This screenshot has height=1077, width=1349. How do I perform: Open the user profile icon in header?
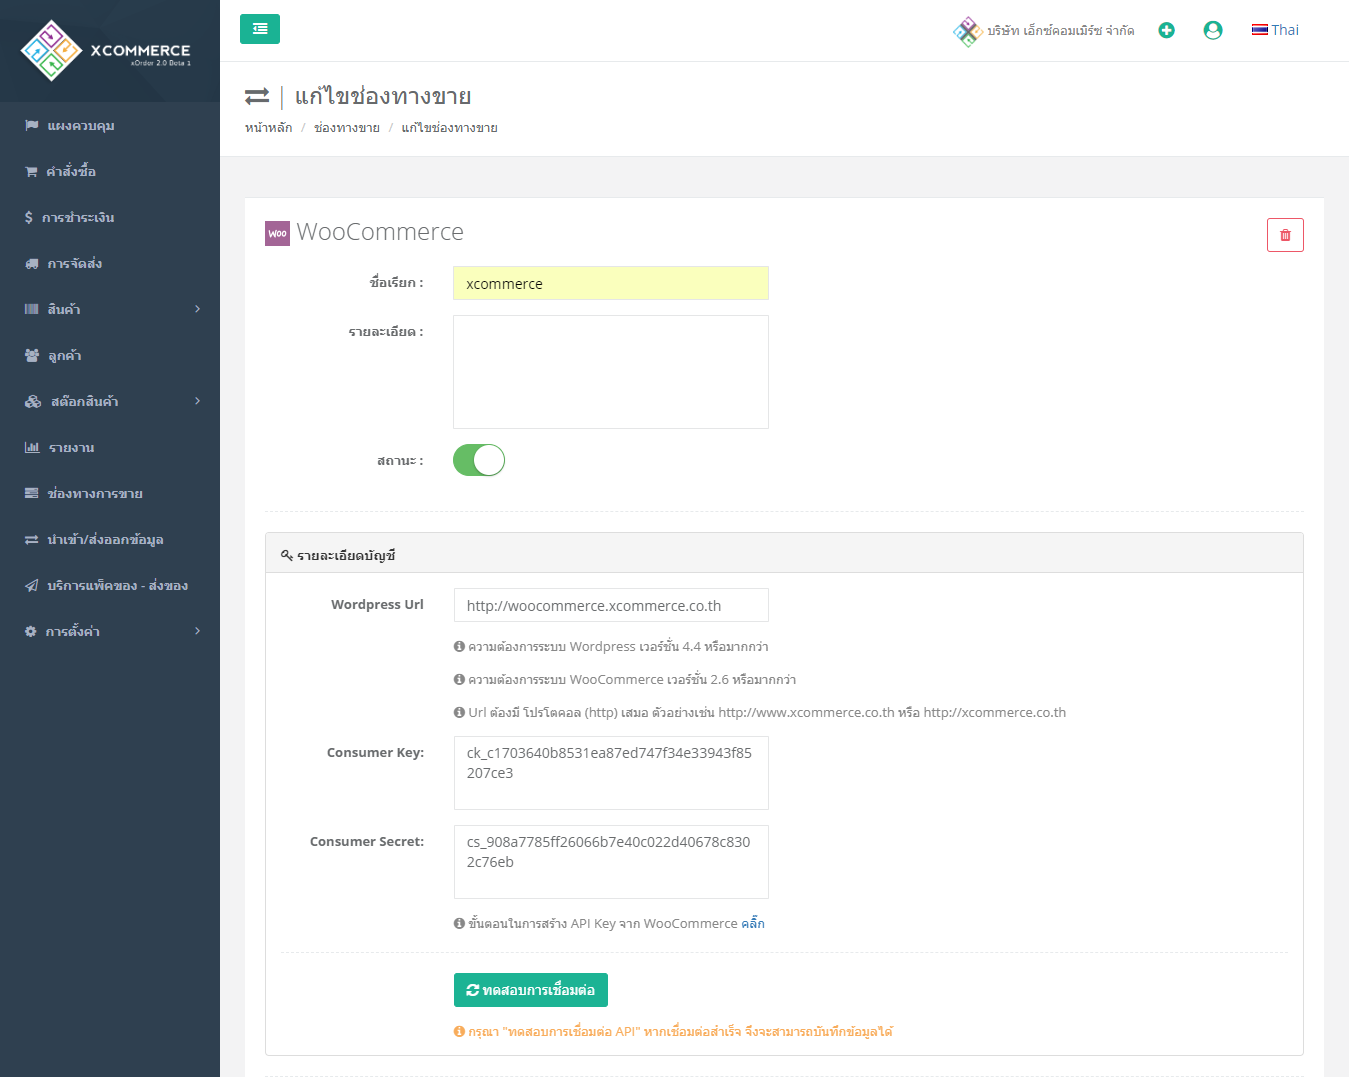pos(1213,30)
